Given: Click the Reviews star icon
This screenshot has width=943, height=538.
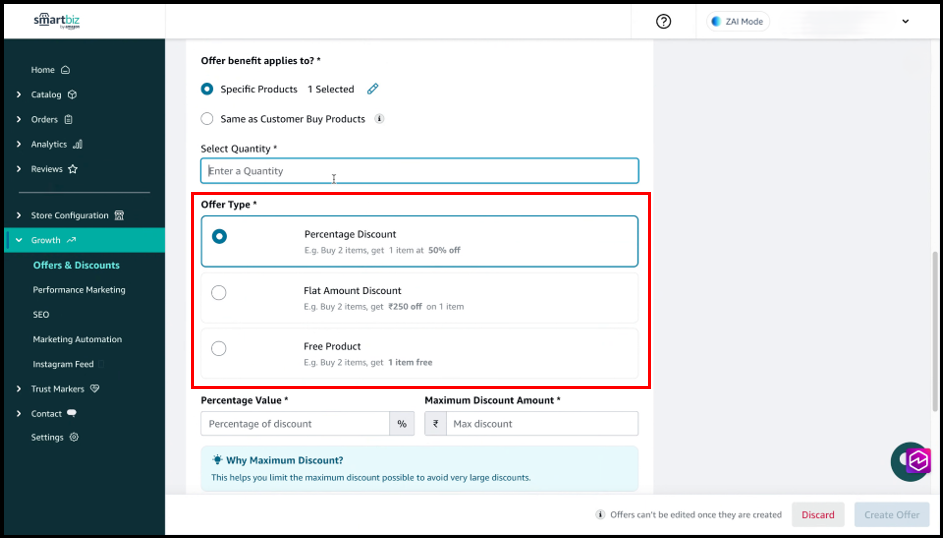Looking at the screenshot, I should (73, 169).
